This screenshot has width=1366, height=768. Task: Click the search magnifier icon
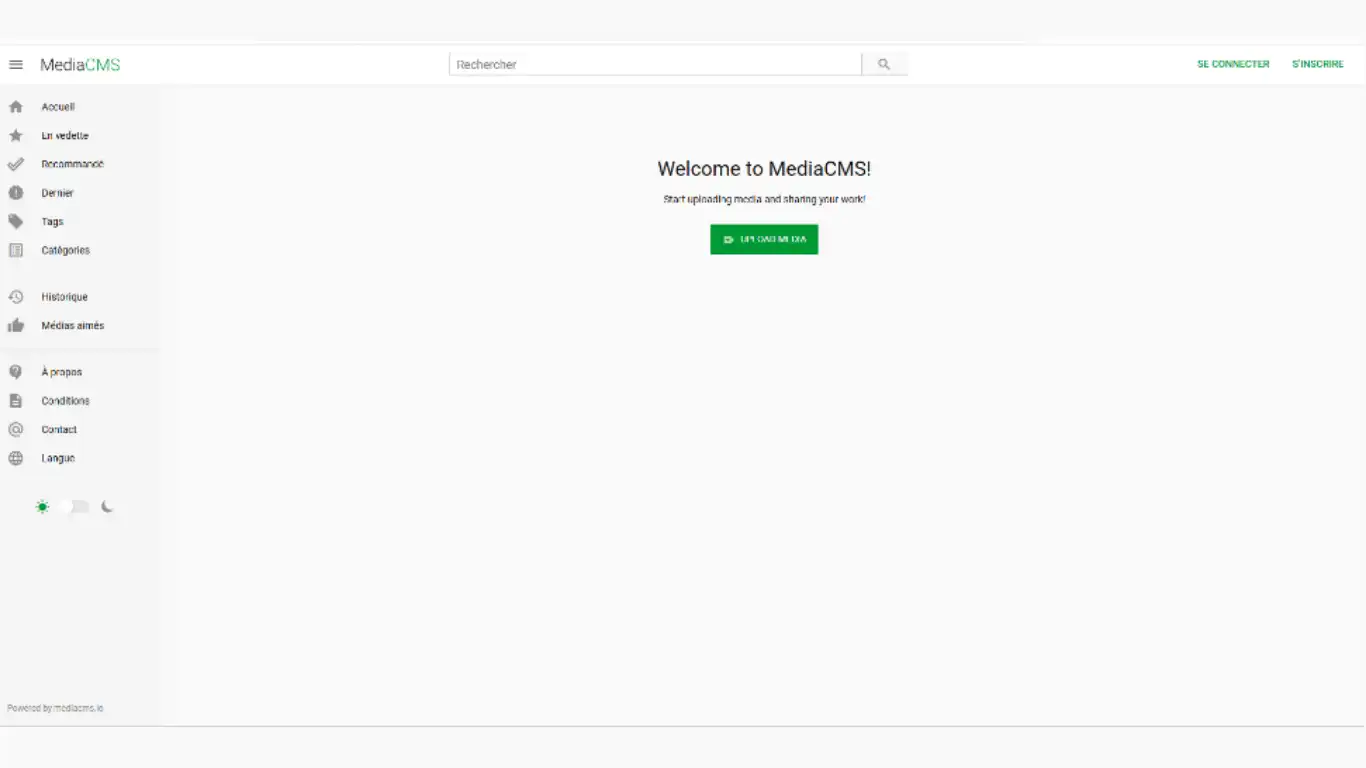point(884,63)
